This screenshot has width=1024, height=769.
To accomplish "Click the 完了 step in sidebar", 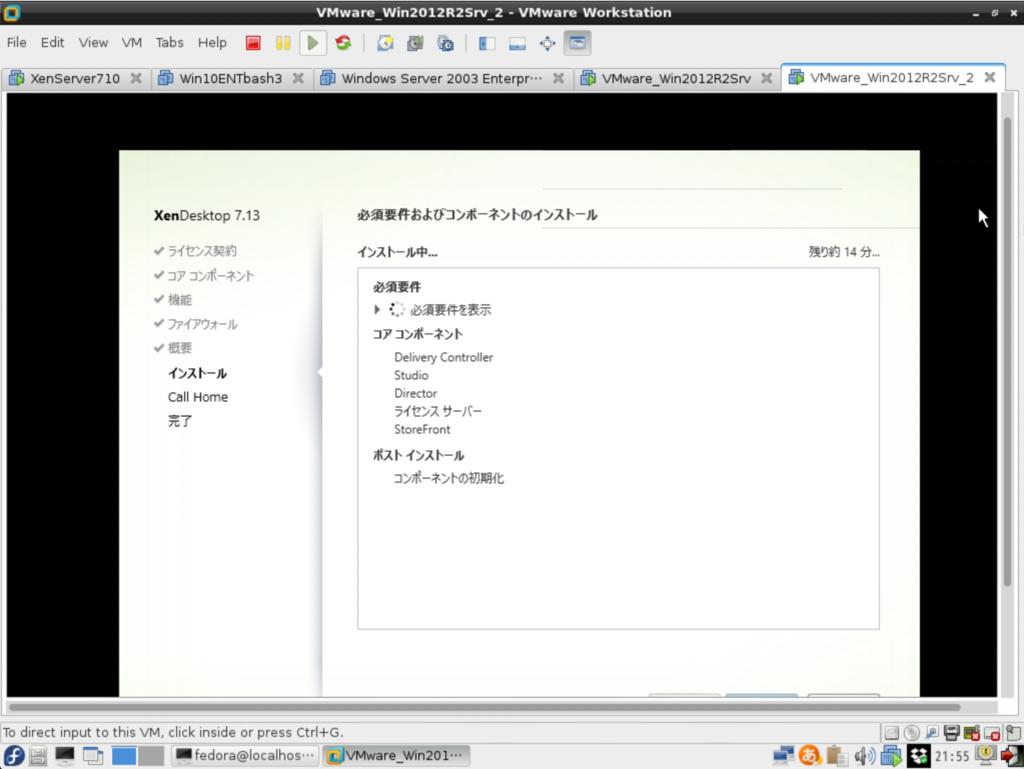I will [x=180, y=421].
